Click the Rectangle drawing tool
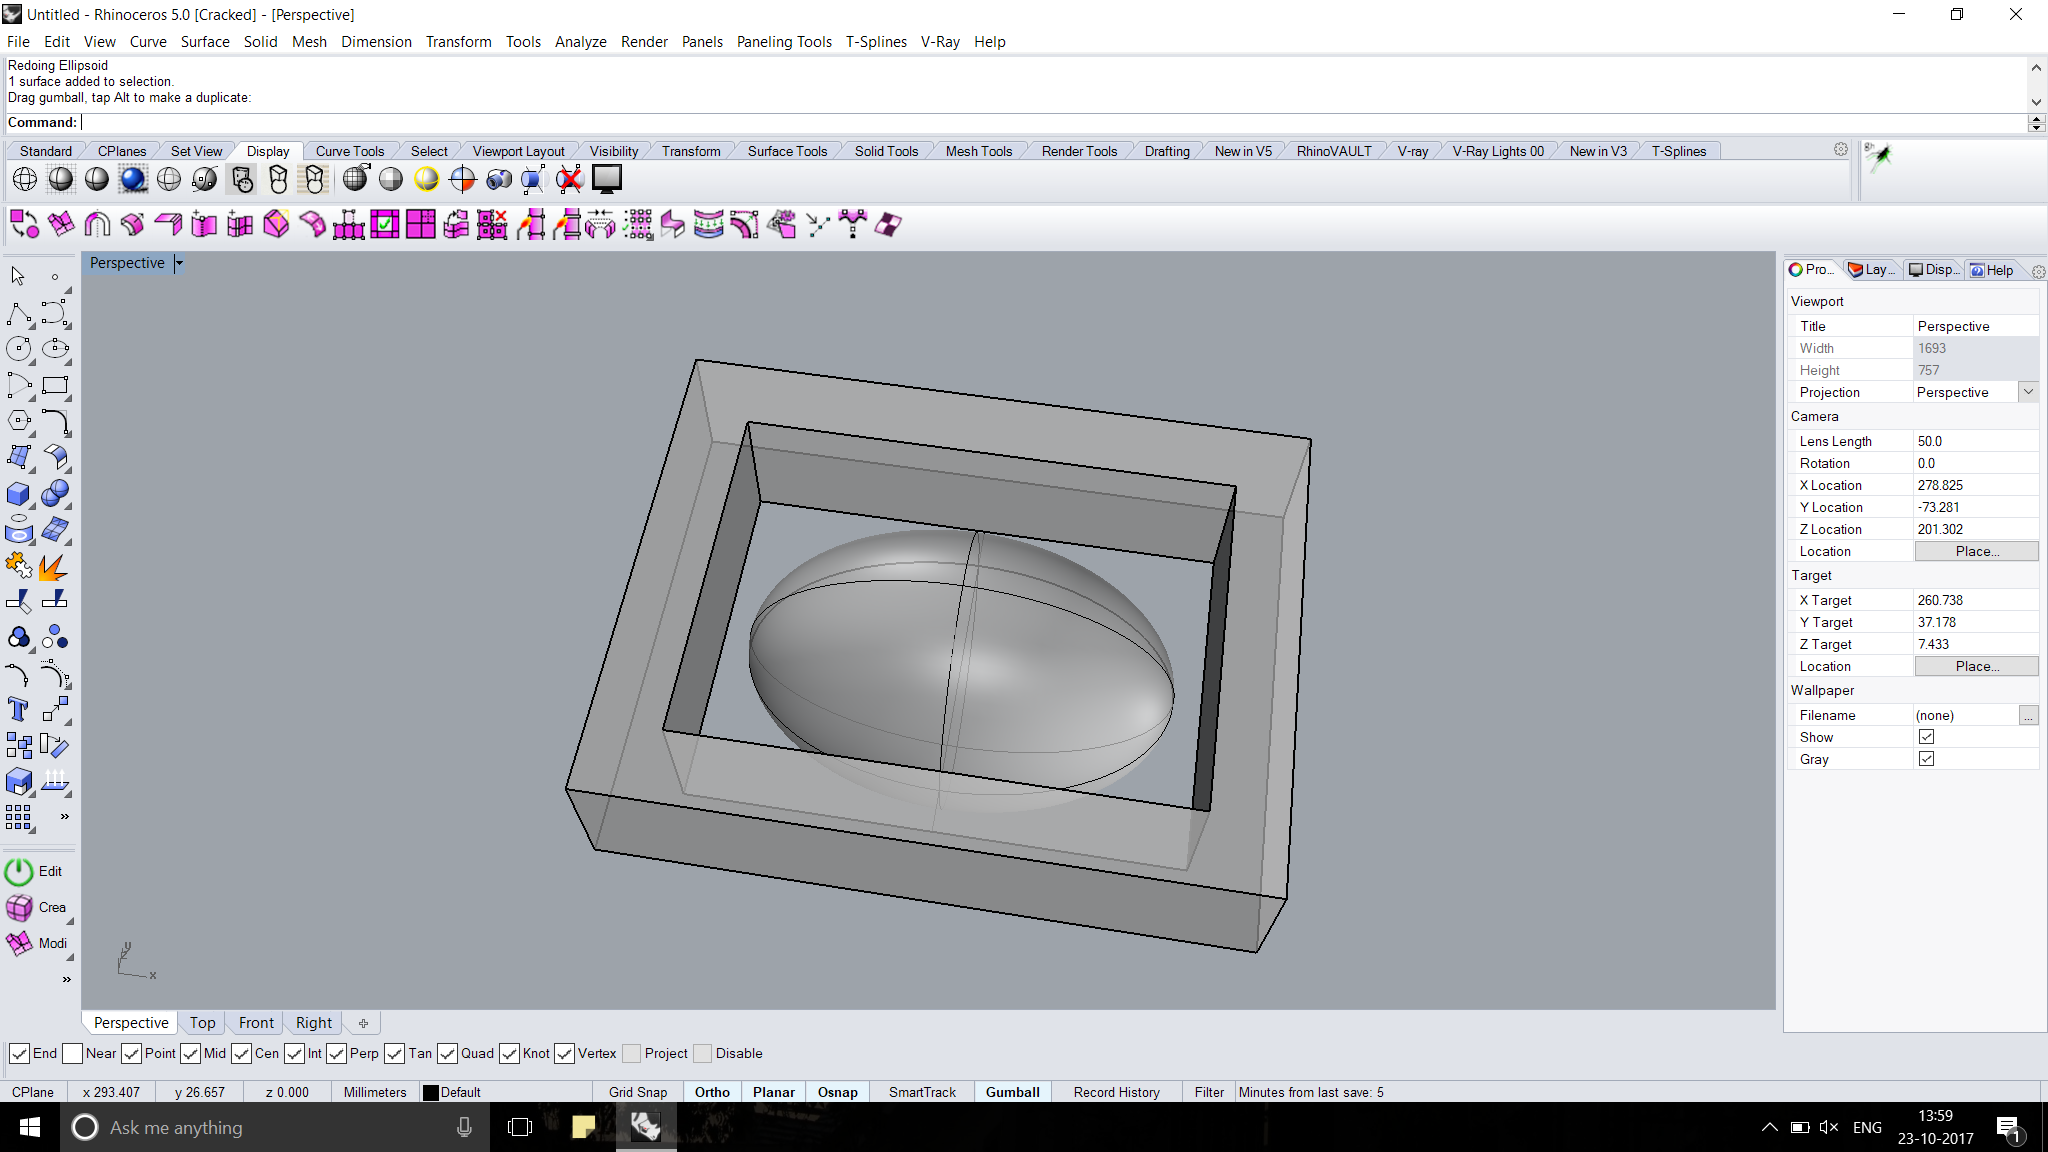The image size is (2048, 1152). pos(56,385)
